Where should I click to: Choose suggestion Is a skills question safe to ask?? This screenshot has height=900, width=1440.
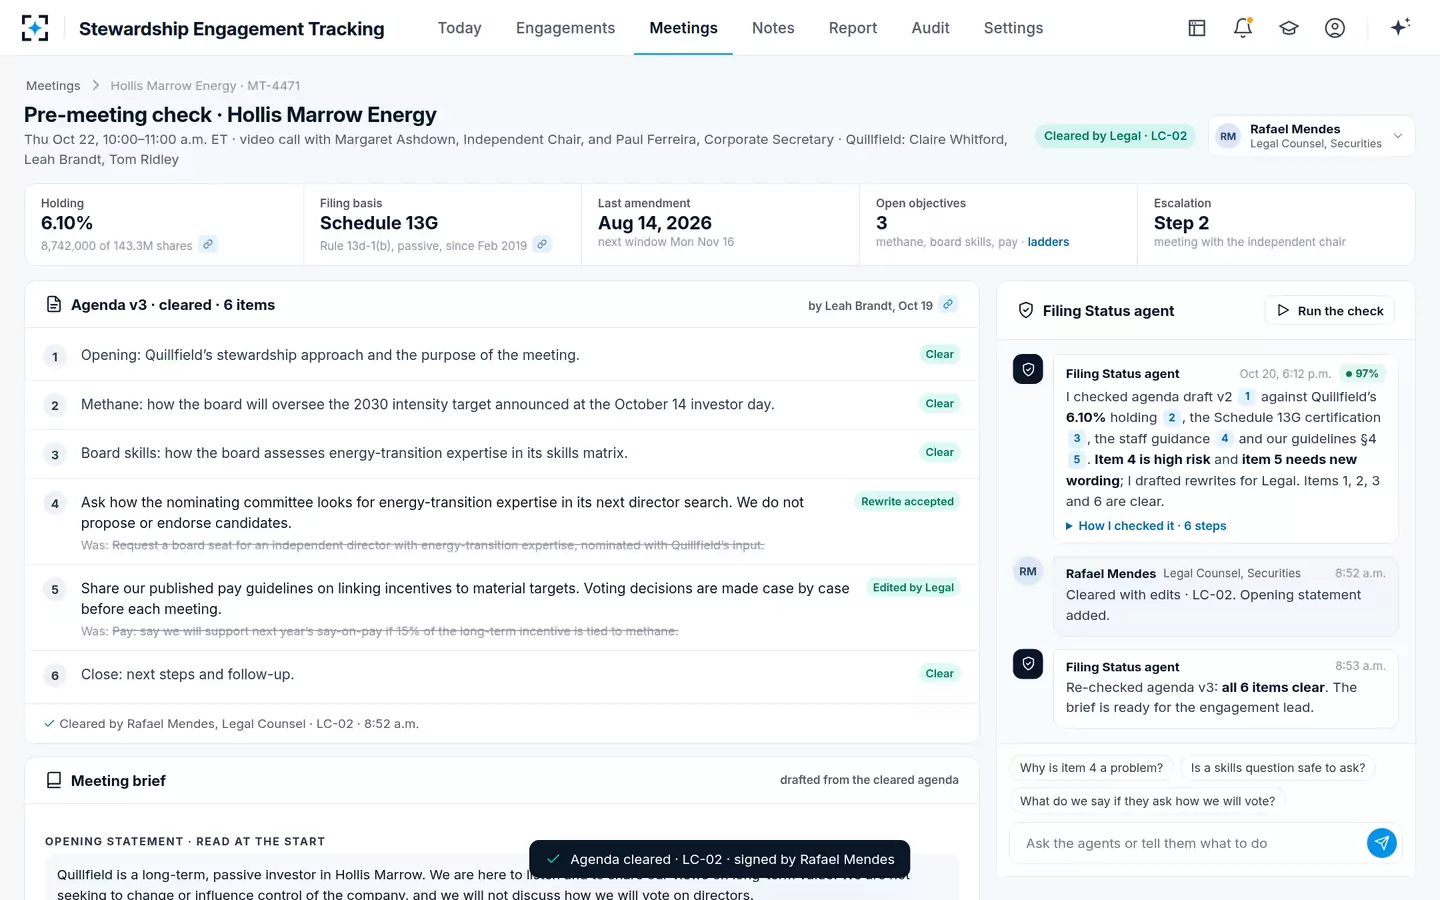(1277, 768)
